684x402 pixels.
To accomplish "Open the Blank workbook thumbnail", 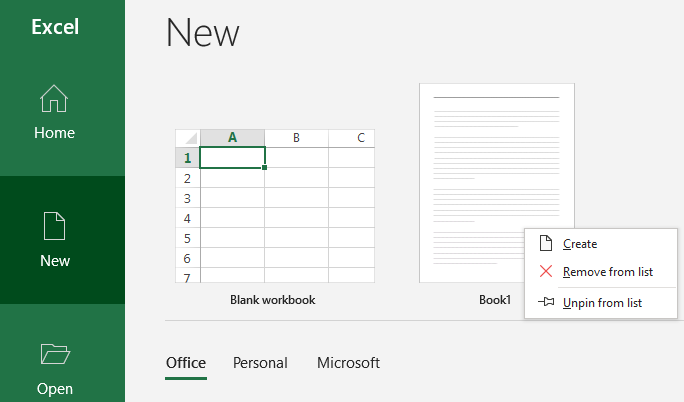I will pos(275,206).
